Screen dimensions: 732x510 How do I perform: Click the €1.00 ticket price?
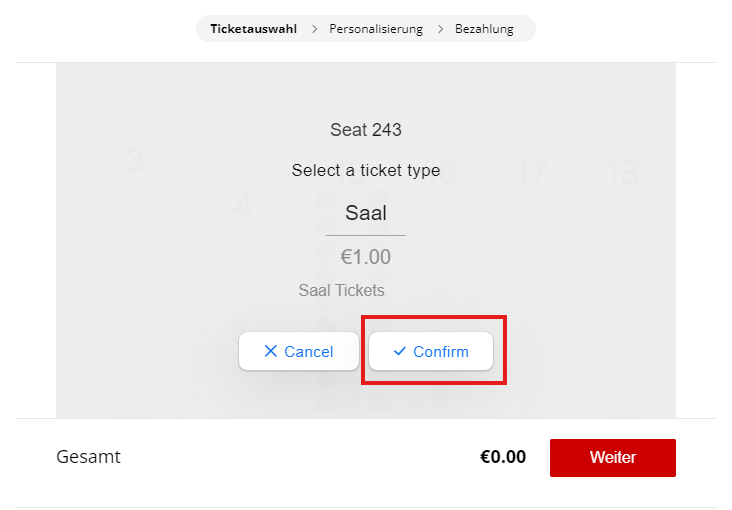366,257
